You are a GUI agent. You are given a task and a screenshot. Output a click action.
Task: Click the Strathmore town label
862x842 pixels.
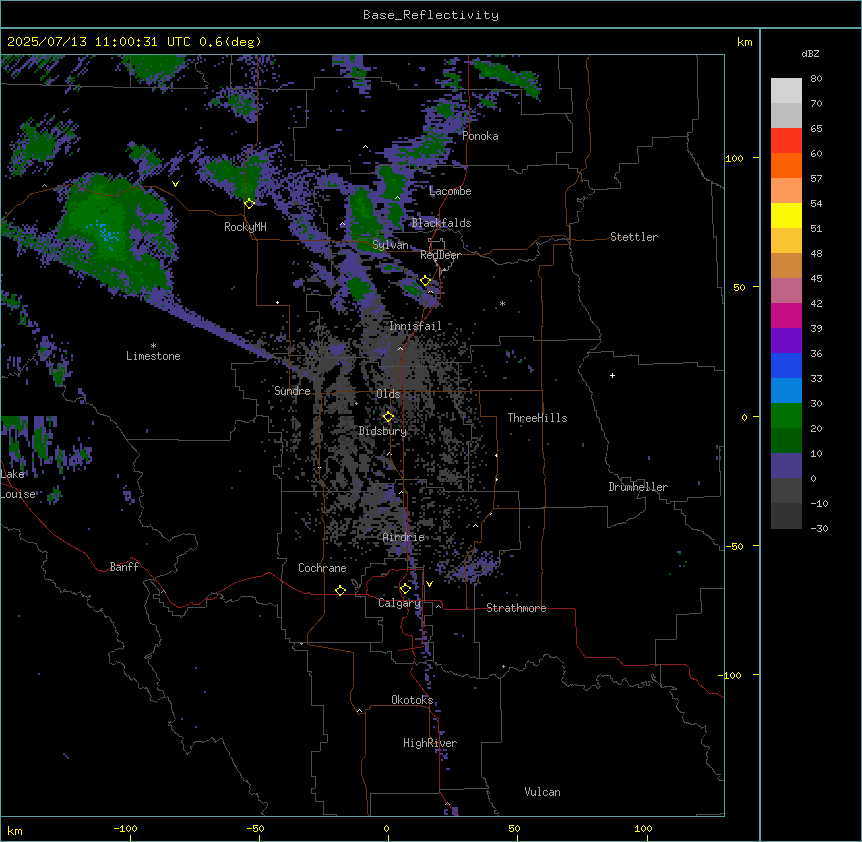click(x=516, y=608)
